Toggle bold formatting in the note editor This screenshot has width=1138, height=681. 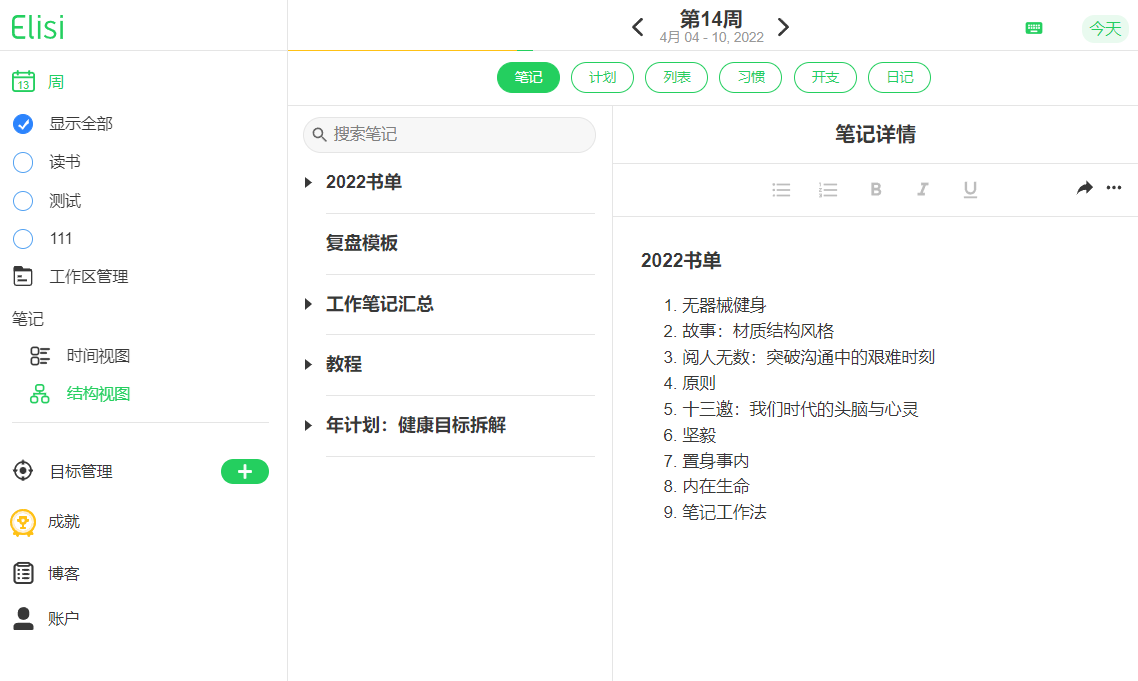click(x=875, y=189)
